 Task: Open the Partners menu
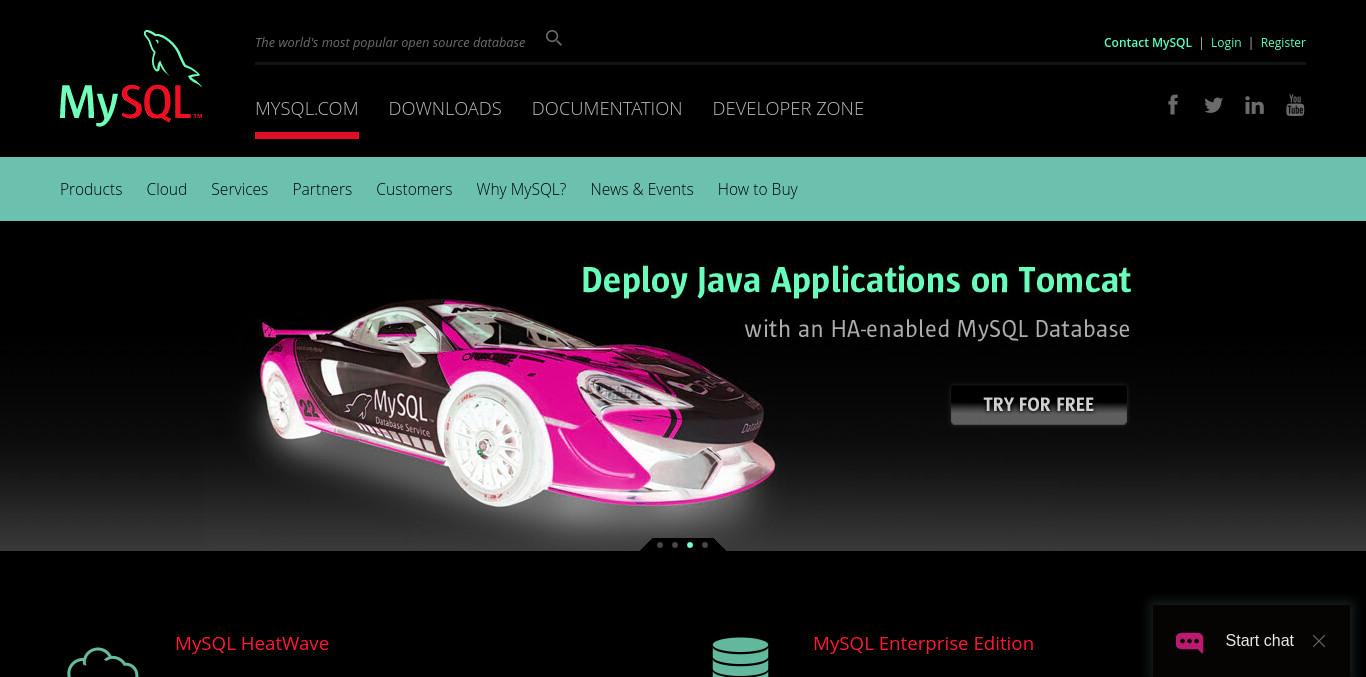click(322, 189)
